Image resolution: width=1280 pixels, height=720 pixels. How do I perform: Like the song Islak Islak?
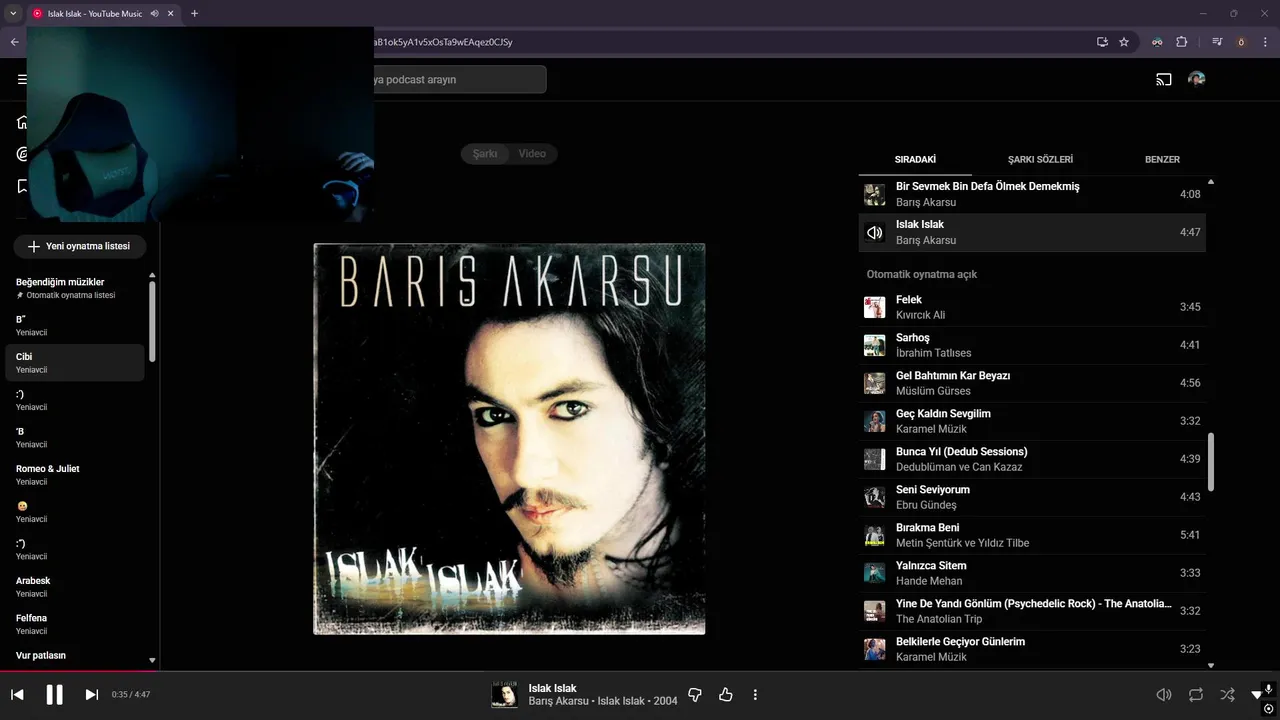pos(726,695)
